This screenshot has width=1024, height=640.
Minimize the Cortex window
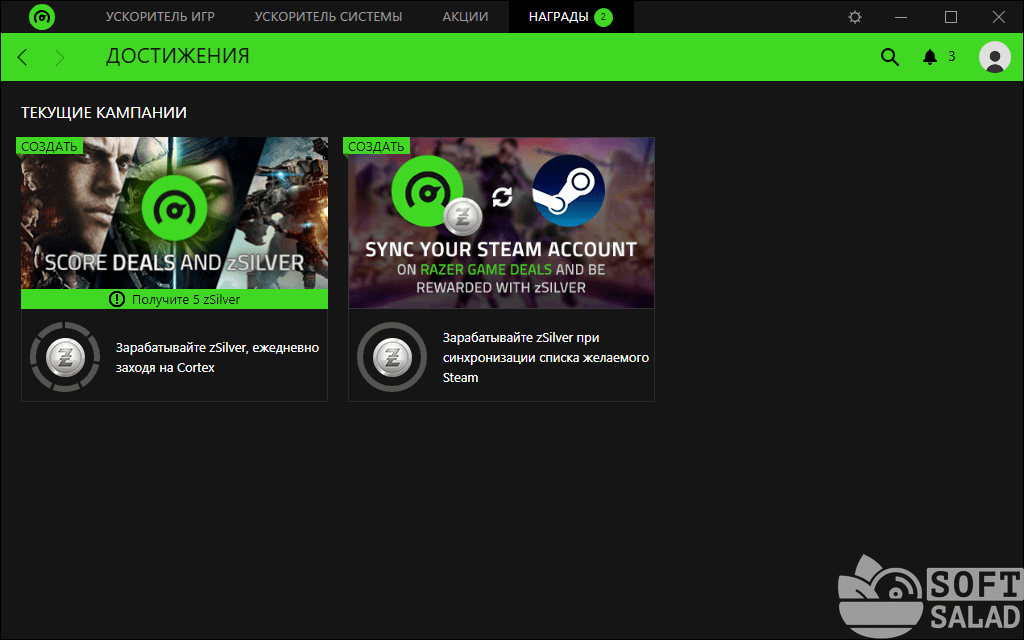point(901,17)
